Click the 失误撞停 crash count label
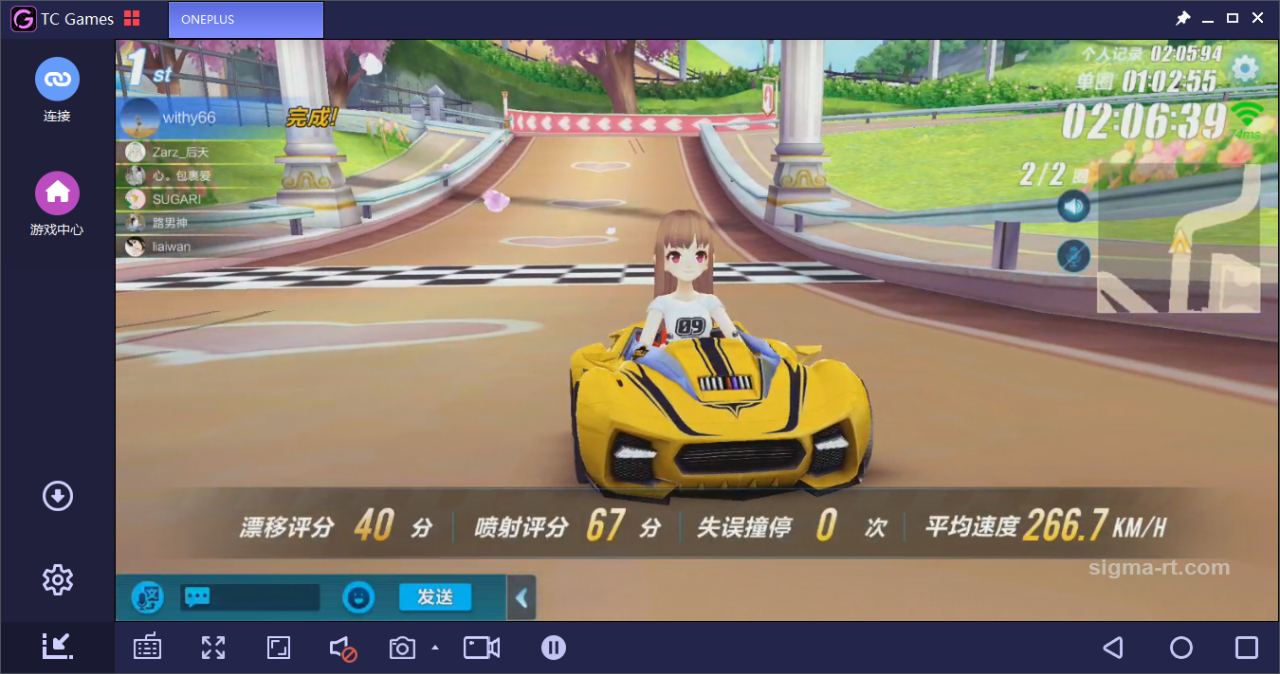1280x674 pixels. (x=744, y=527)
